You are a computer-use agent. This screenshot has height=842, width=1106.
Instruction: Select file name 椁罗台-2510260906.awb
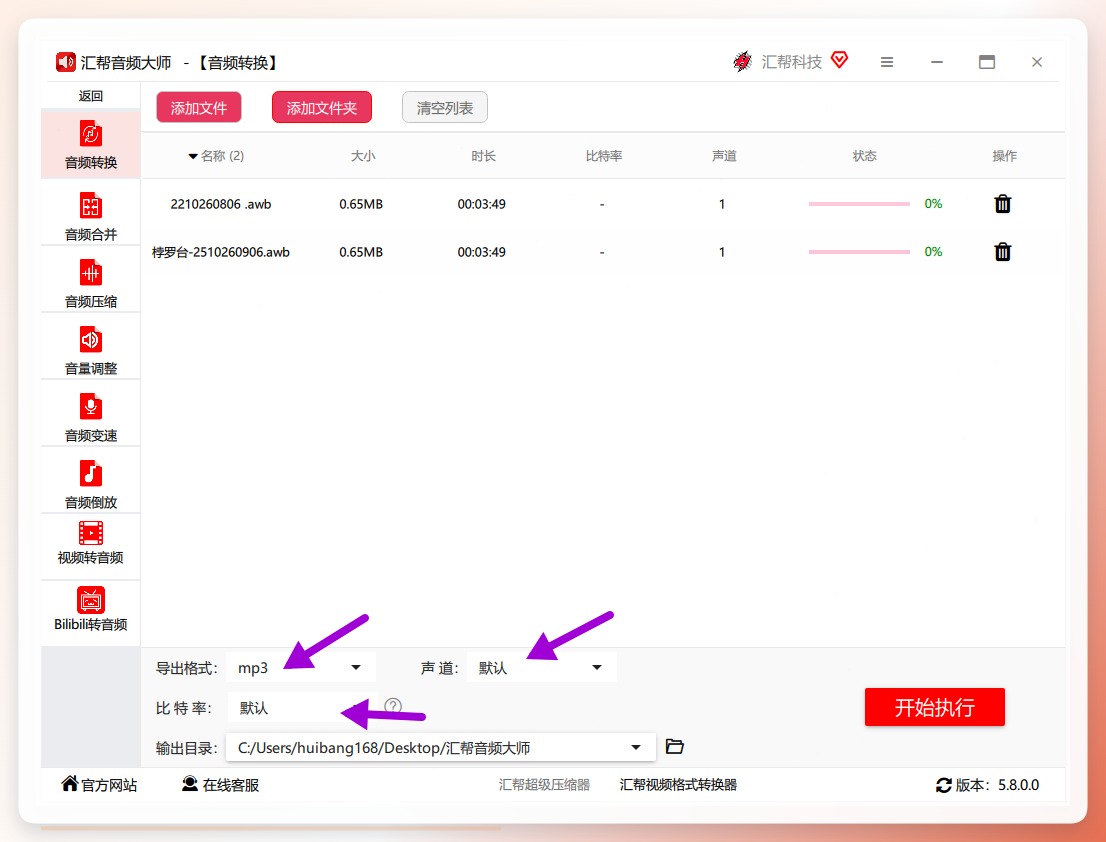[x=221, y=252]
